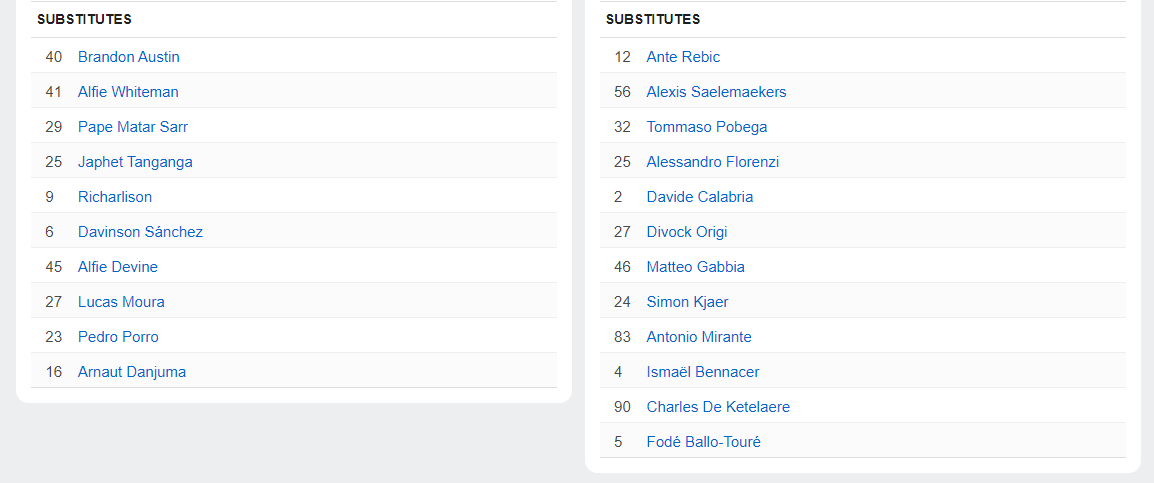Select substitute Simon Kjaer

click(x=689, y=302)
